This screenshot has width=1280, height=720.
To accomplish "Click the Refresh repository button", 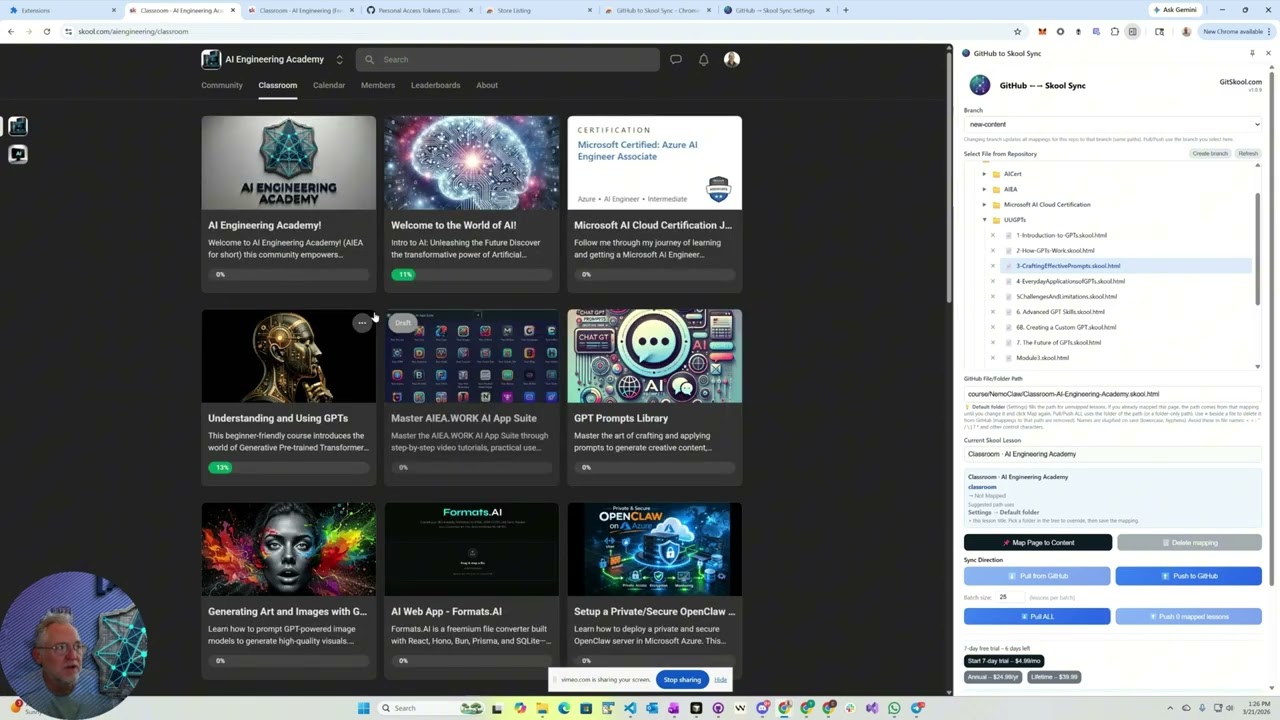I will pos(1248,154).
